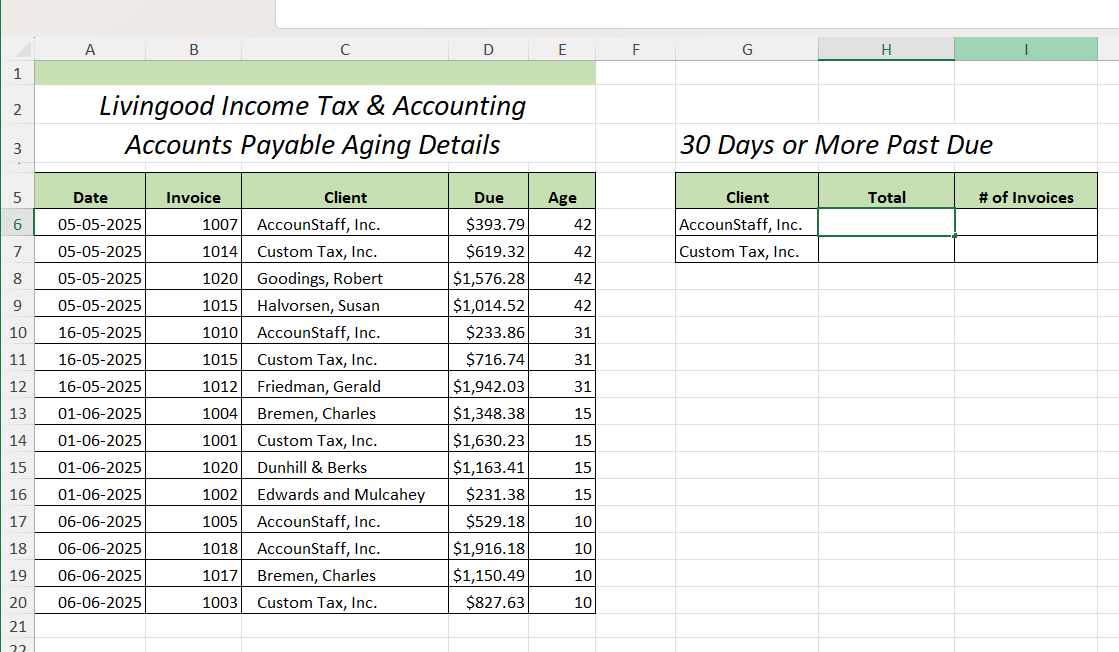Click the Age value 42 in row 9
The image size is (1119, 652).
click(x=562, y=305)
